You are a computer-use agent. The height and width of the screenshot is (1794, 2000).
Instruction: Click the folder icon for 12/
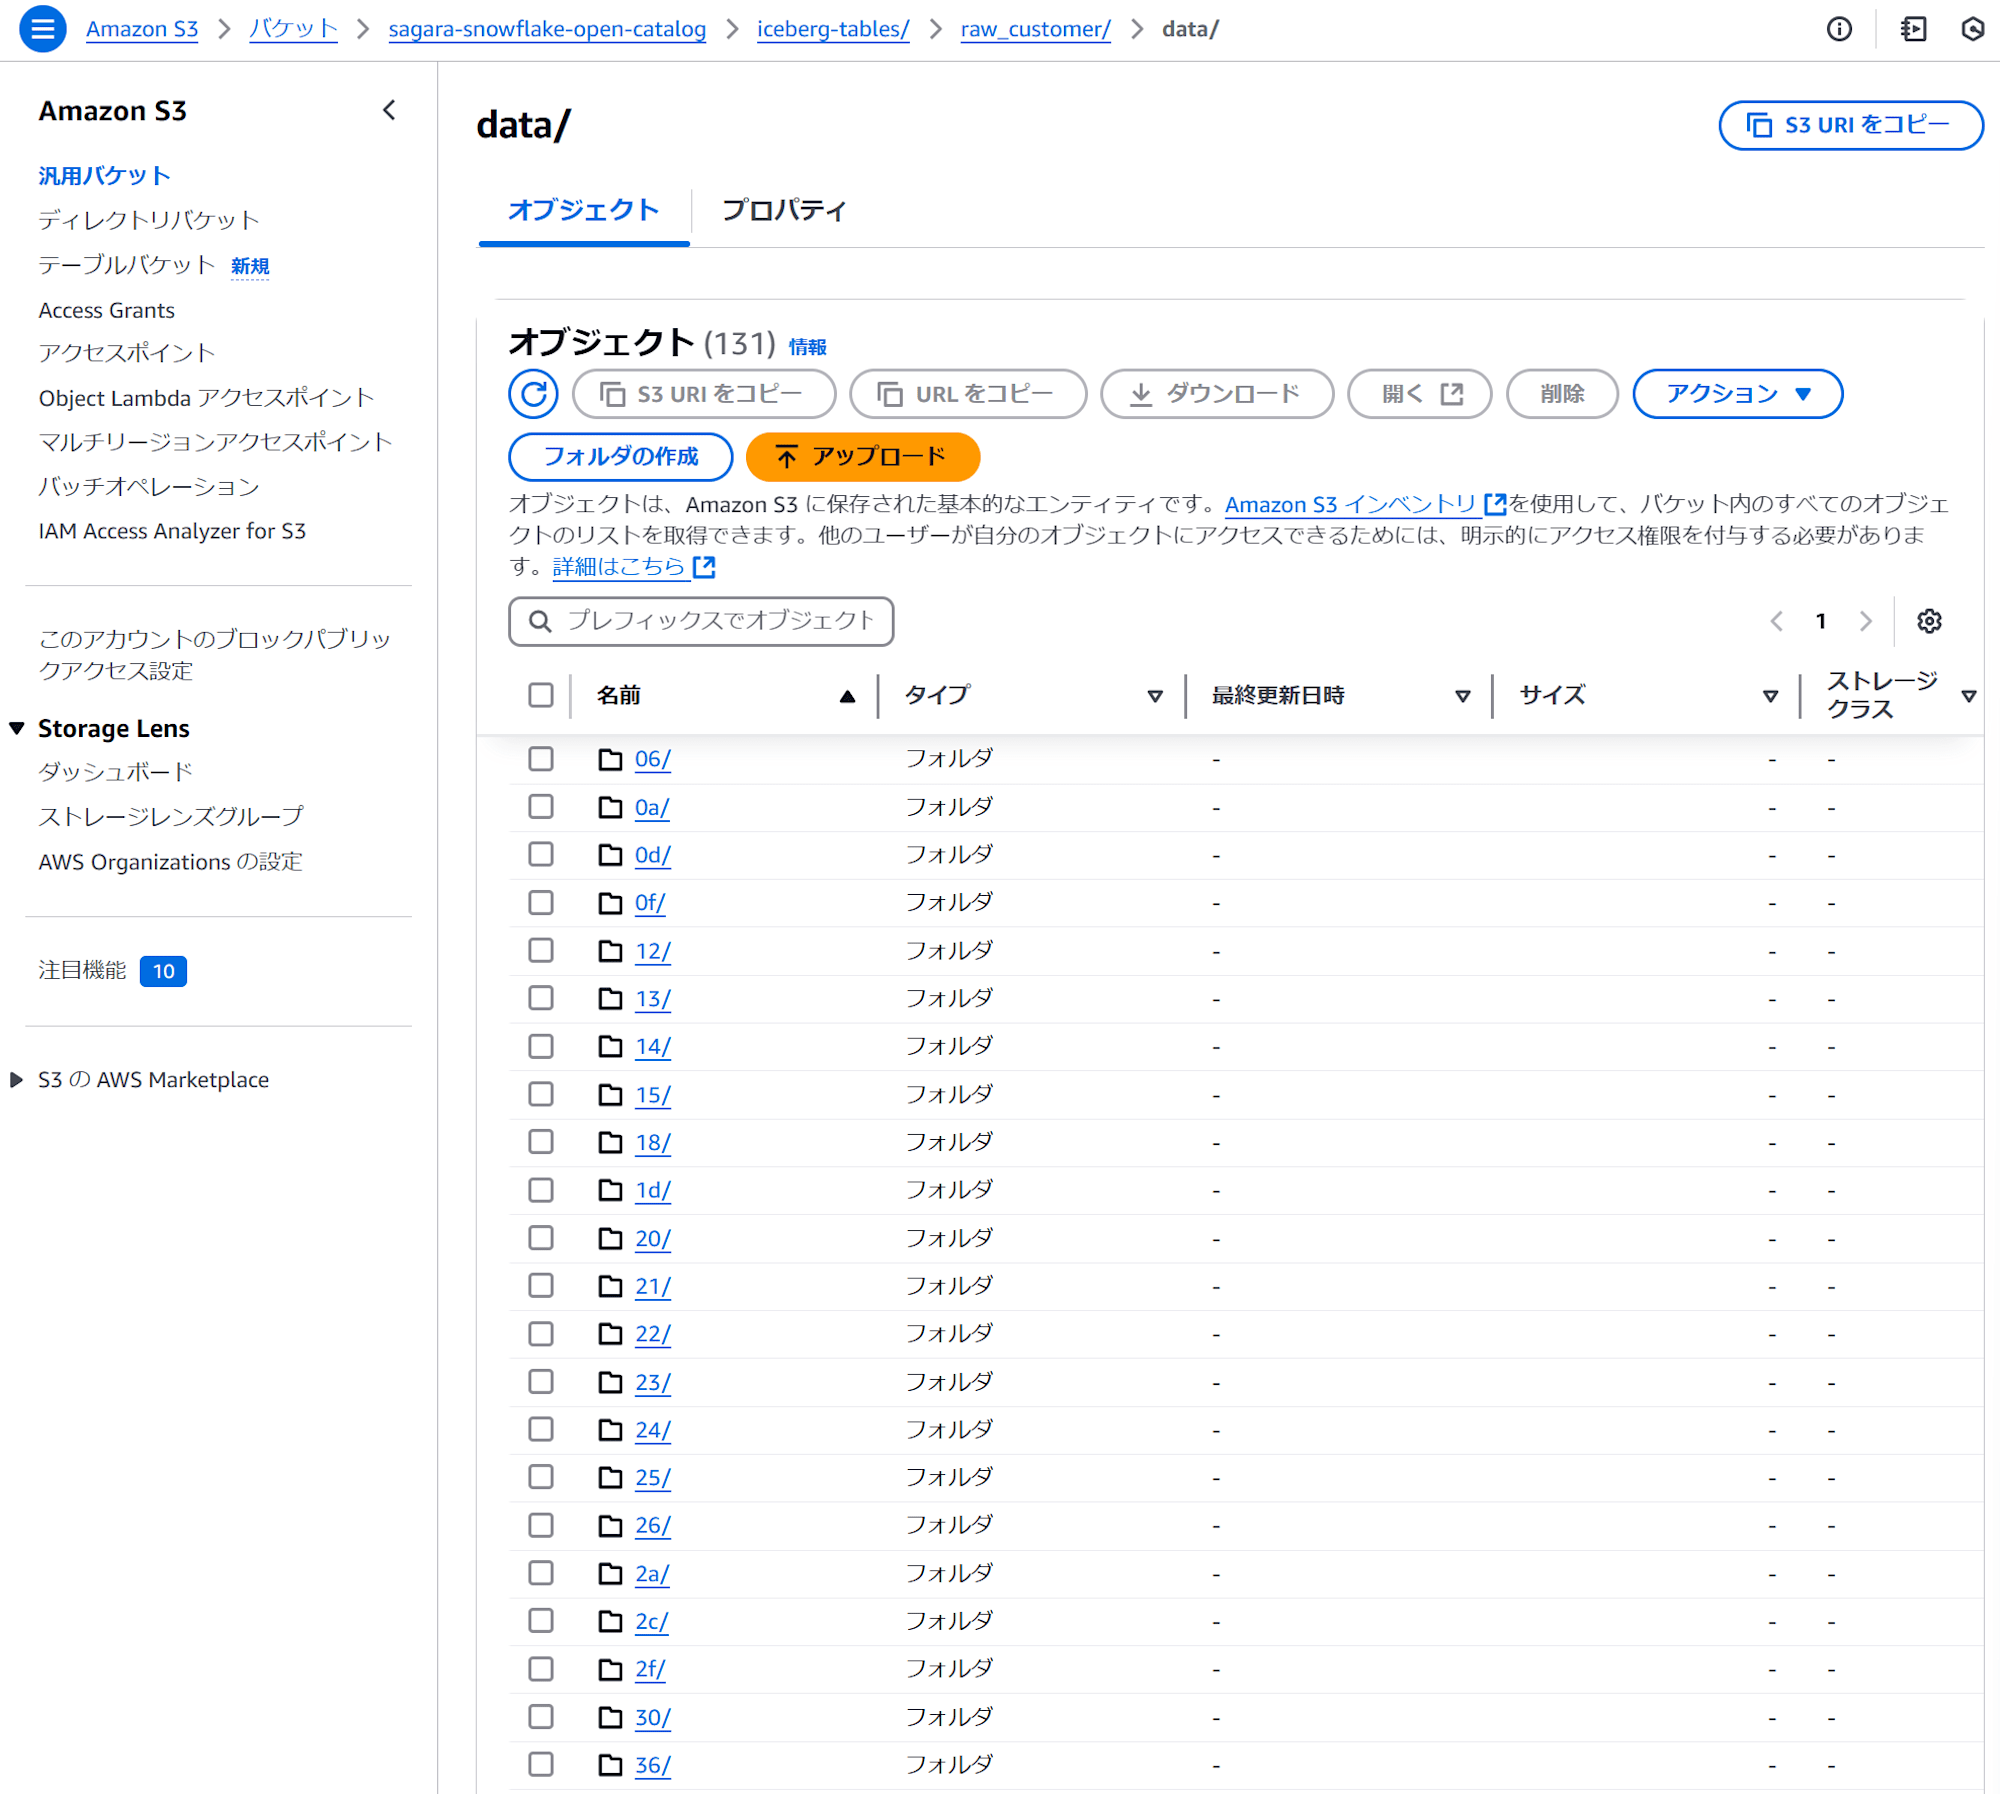610,951
